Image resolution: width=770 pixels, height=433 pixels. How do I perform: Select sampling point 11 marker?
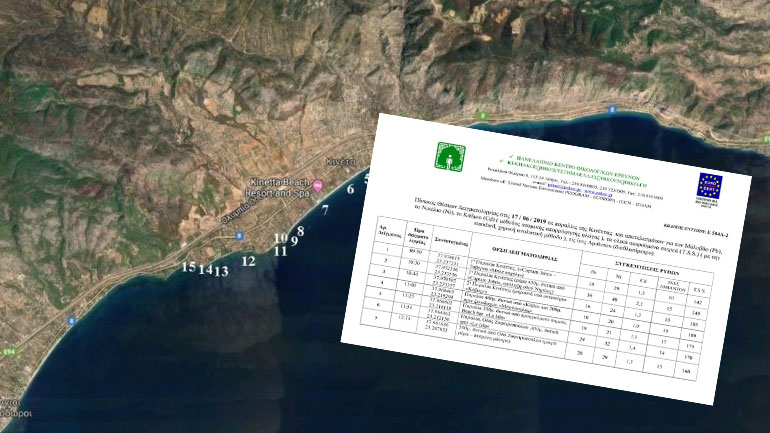tap(281, 252)
